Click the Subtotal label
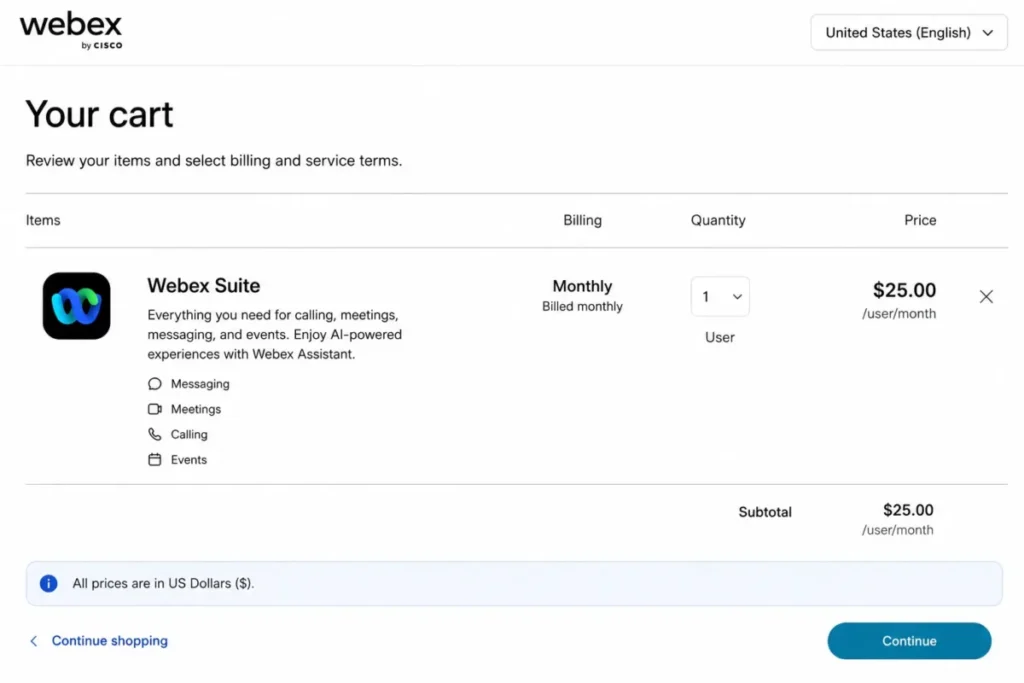 click(765, 512)
